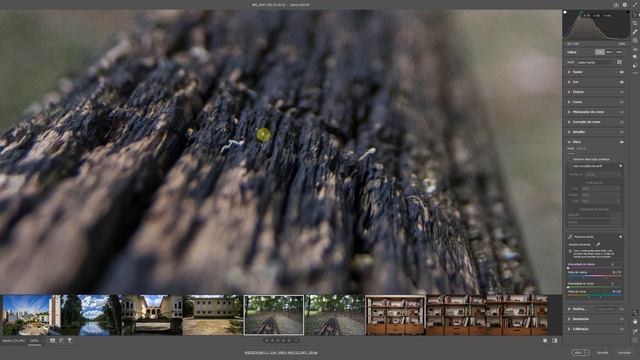Viewport: 640px width, 360px height.
Task: Open the more options ellipsis in right toolbar
Action: [635, 73]
